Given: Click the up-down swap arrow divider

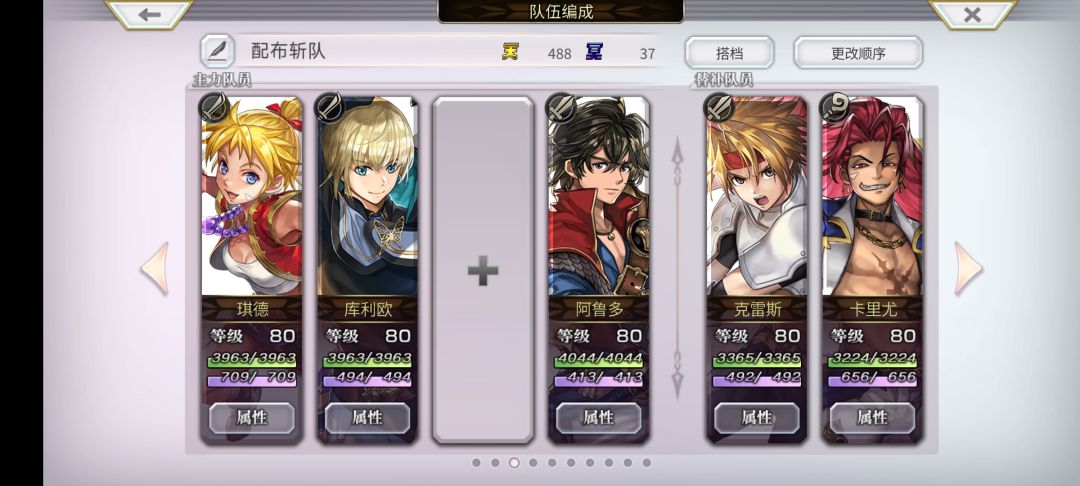Looking at the screenshot, I should pyautogui.click(x=677, y=268).
